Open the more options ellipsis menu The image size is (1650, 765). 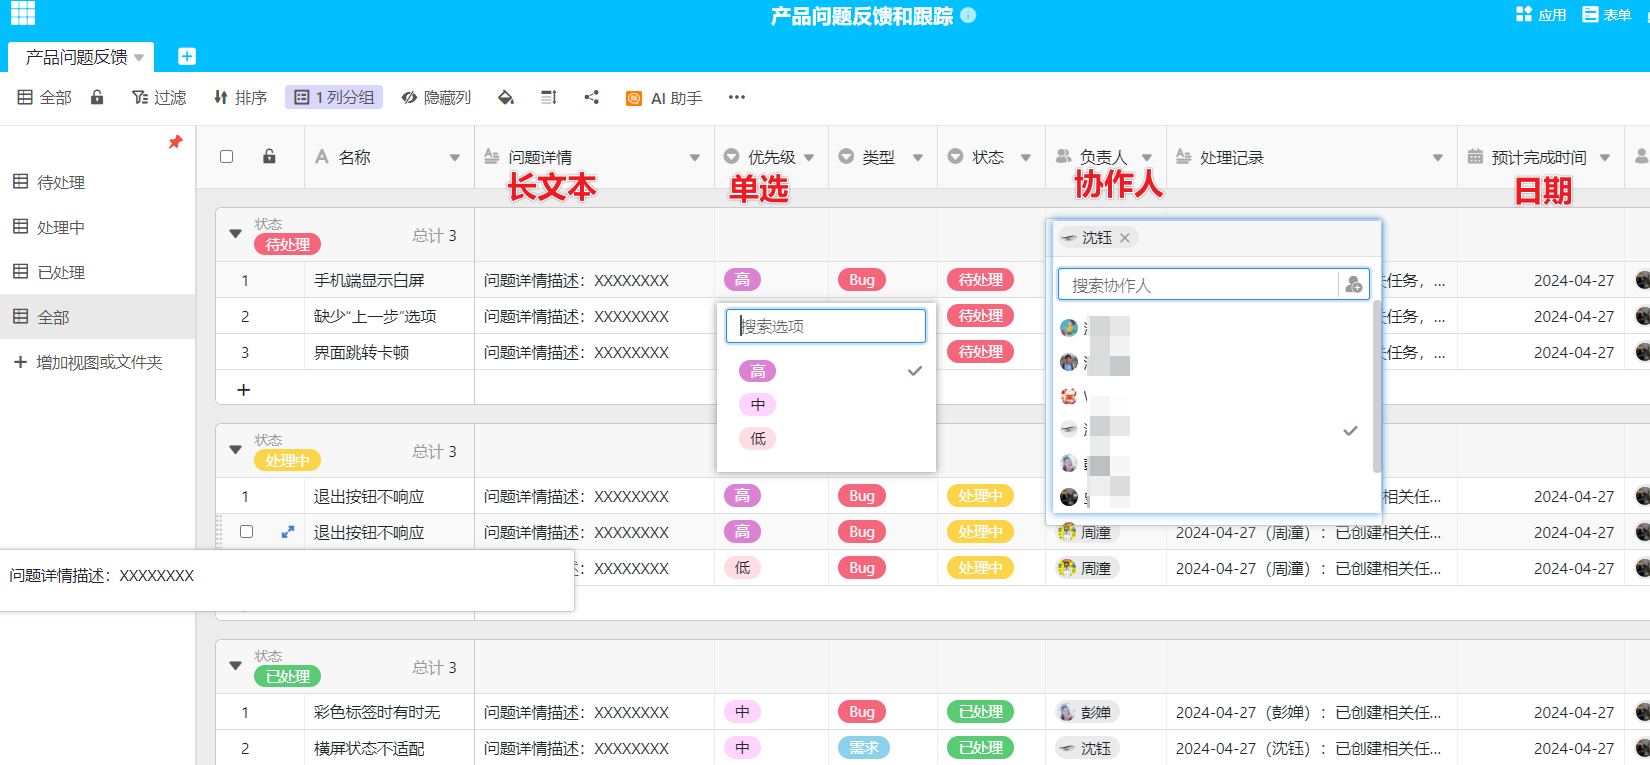[737, 97]
